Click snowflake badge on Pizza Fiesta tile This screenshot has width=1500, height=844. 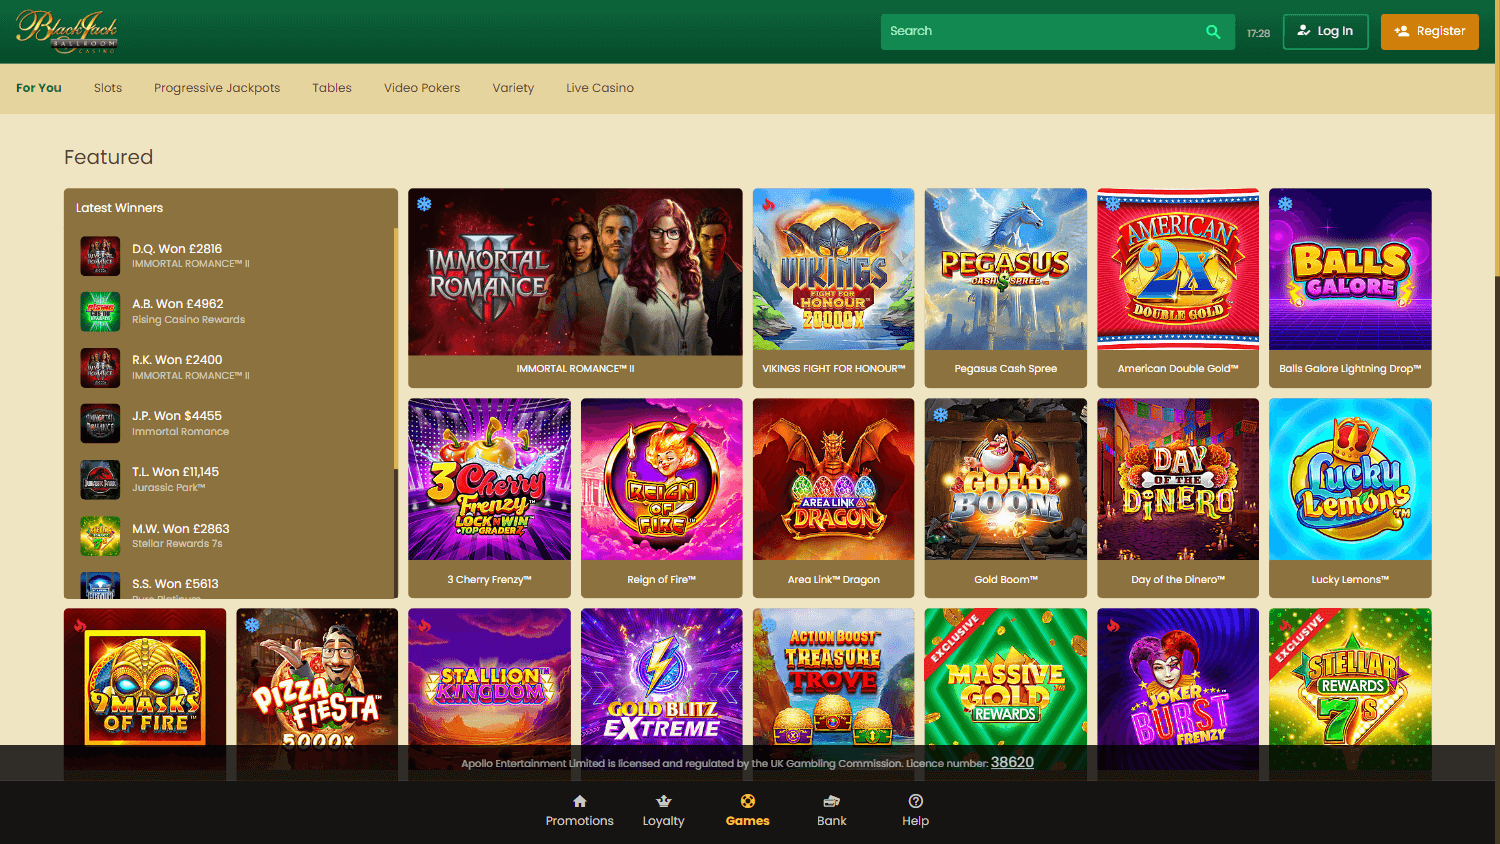[x=252, y=625]
